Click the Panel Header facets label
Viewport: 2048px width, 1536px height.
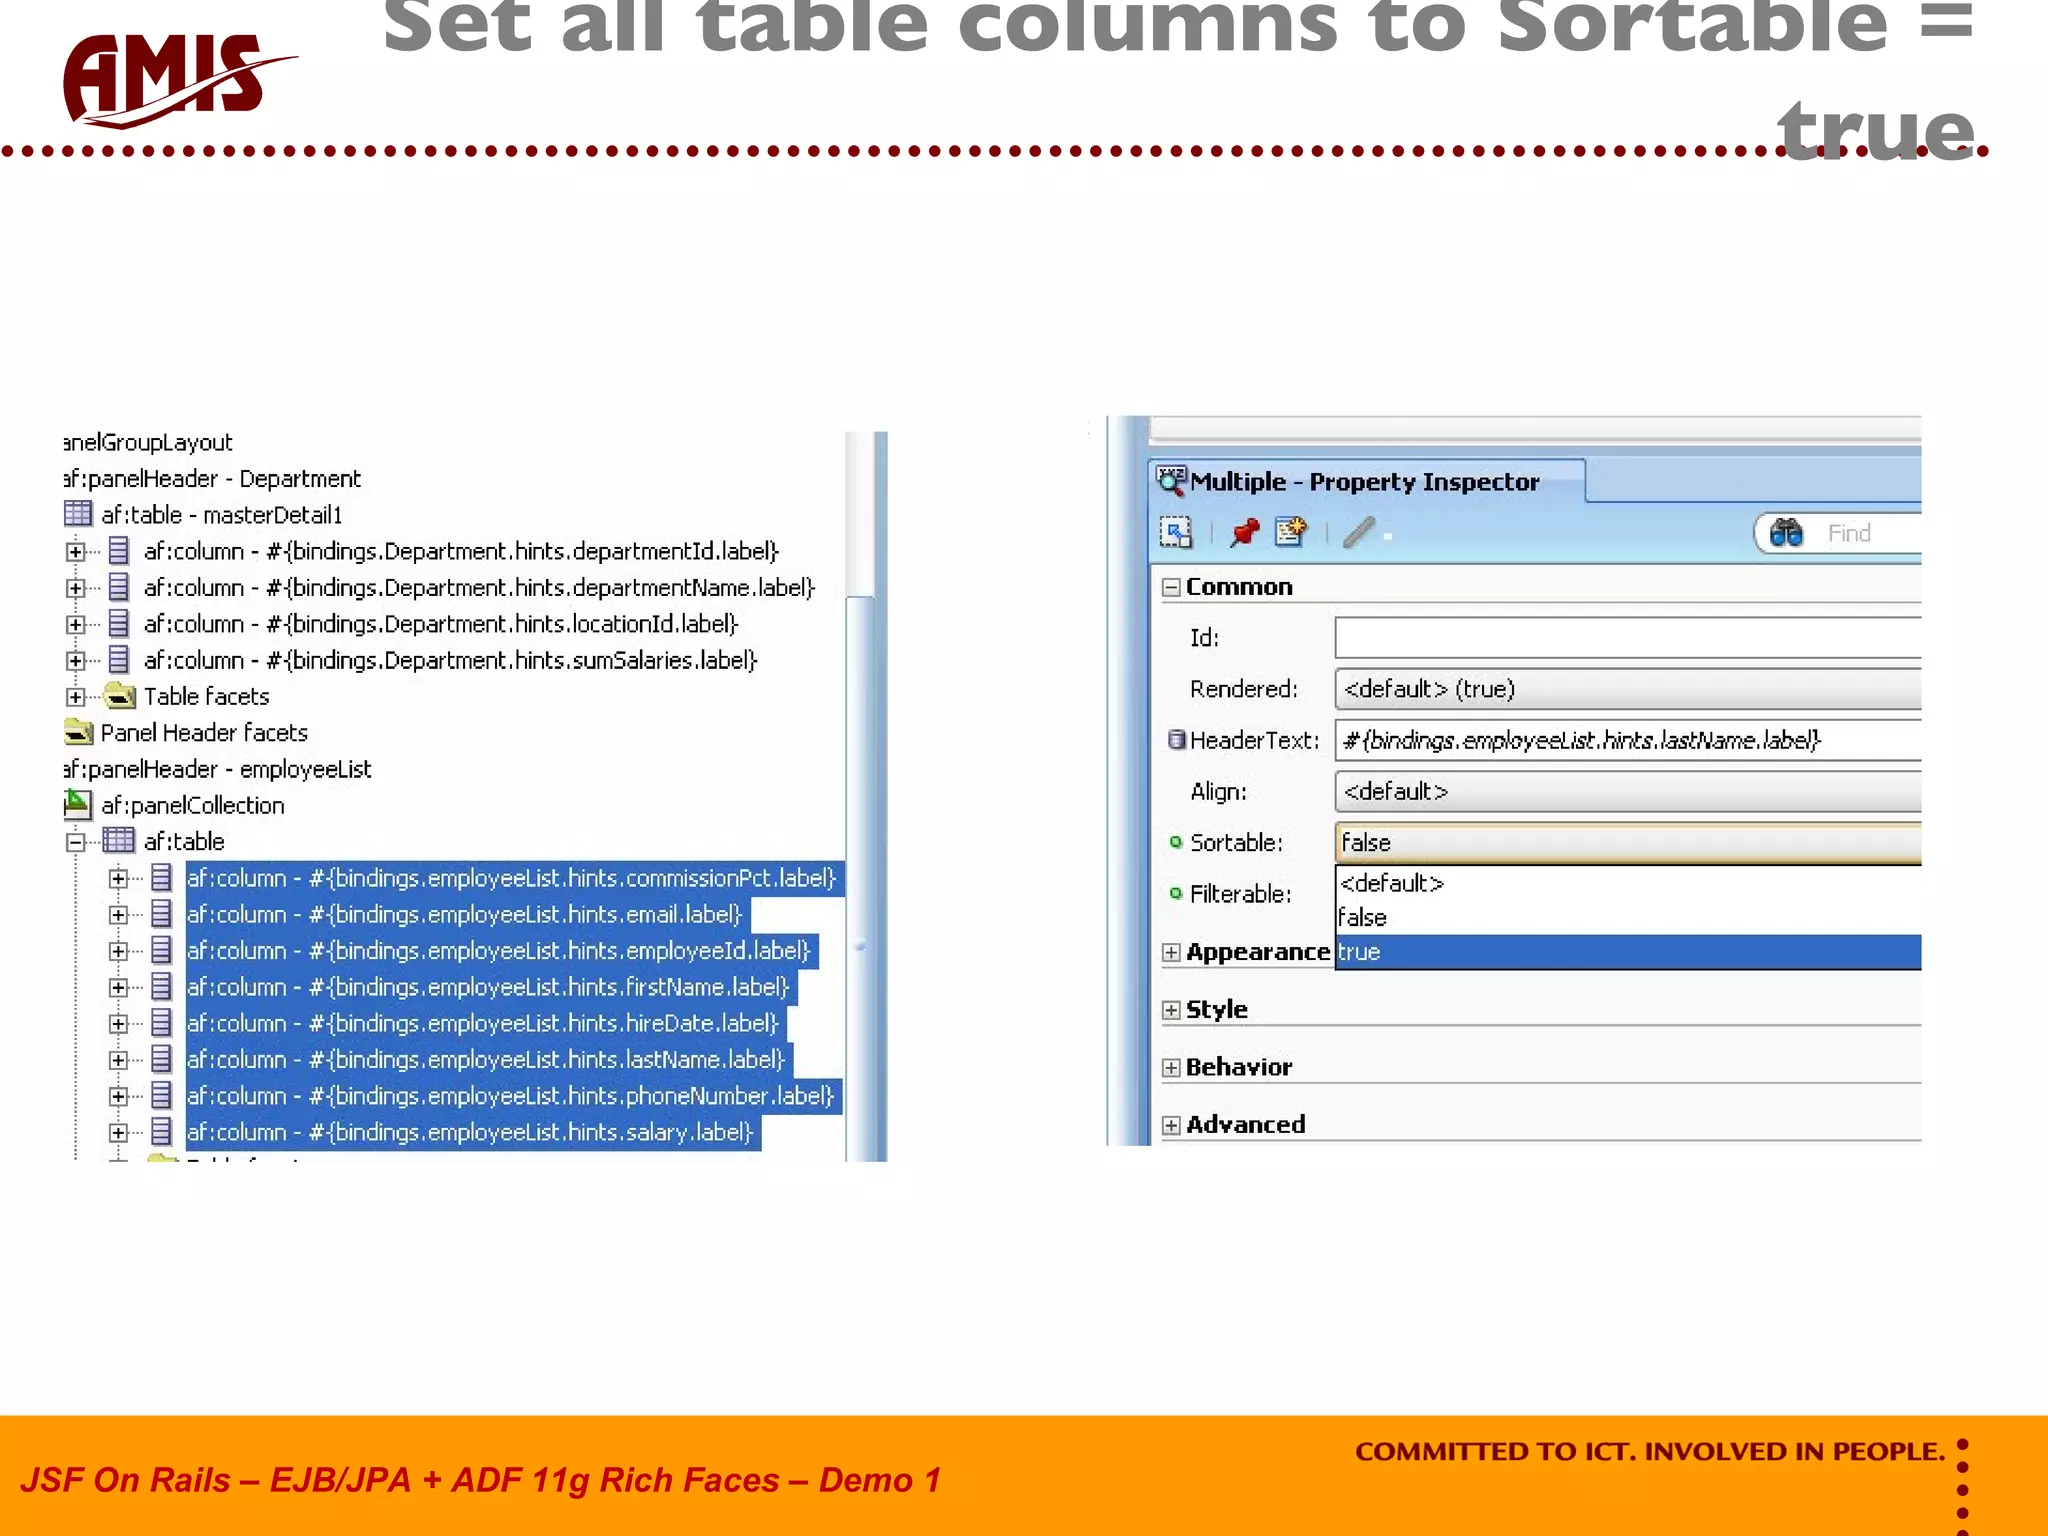tap(204, 732)
